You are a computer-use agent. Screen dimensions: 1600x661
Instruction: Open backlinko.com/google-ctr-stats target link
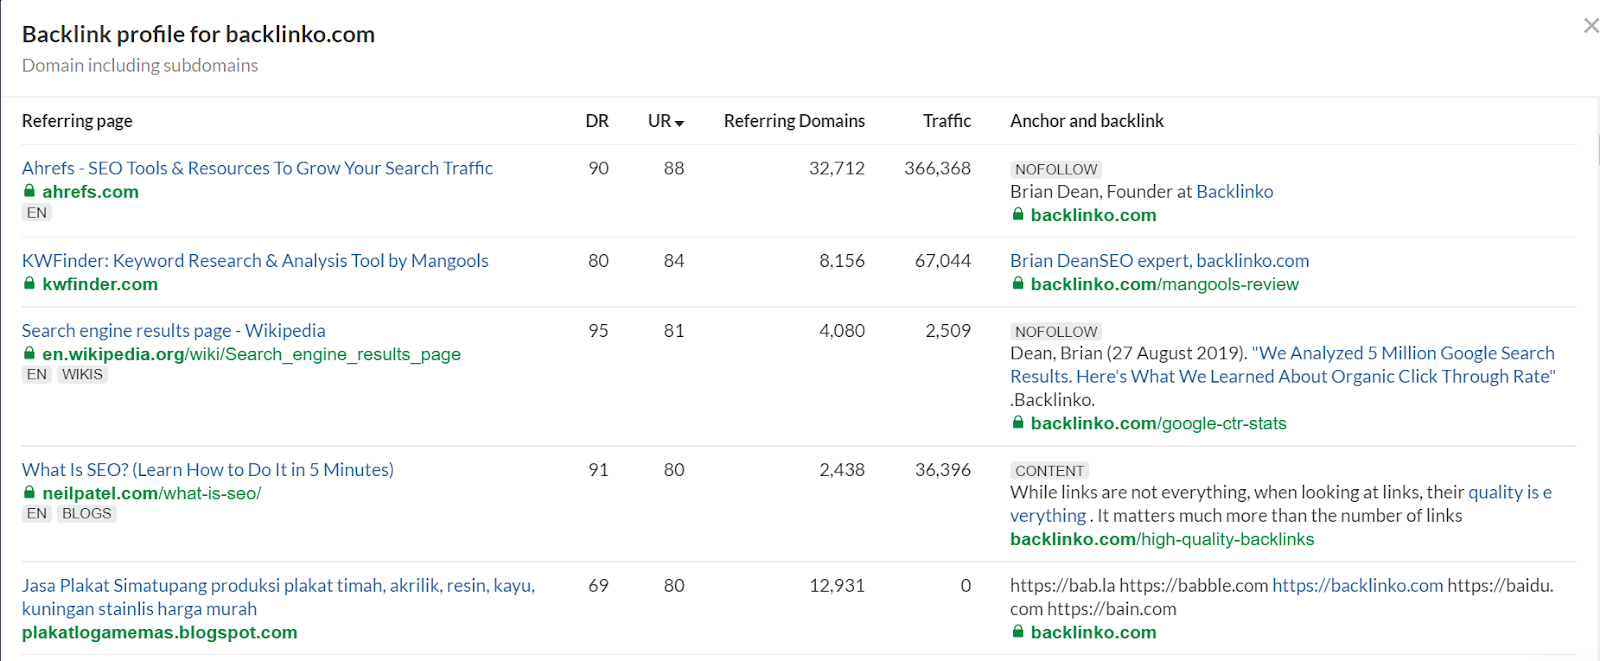(1158, 424)
